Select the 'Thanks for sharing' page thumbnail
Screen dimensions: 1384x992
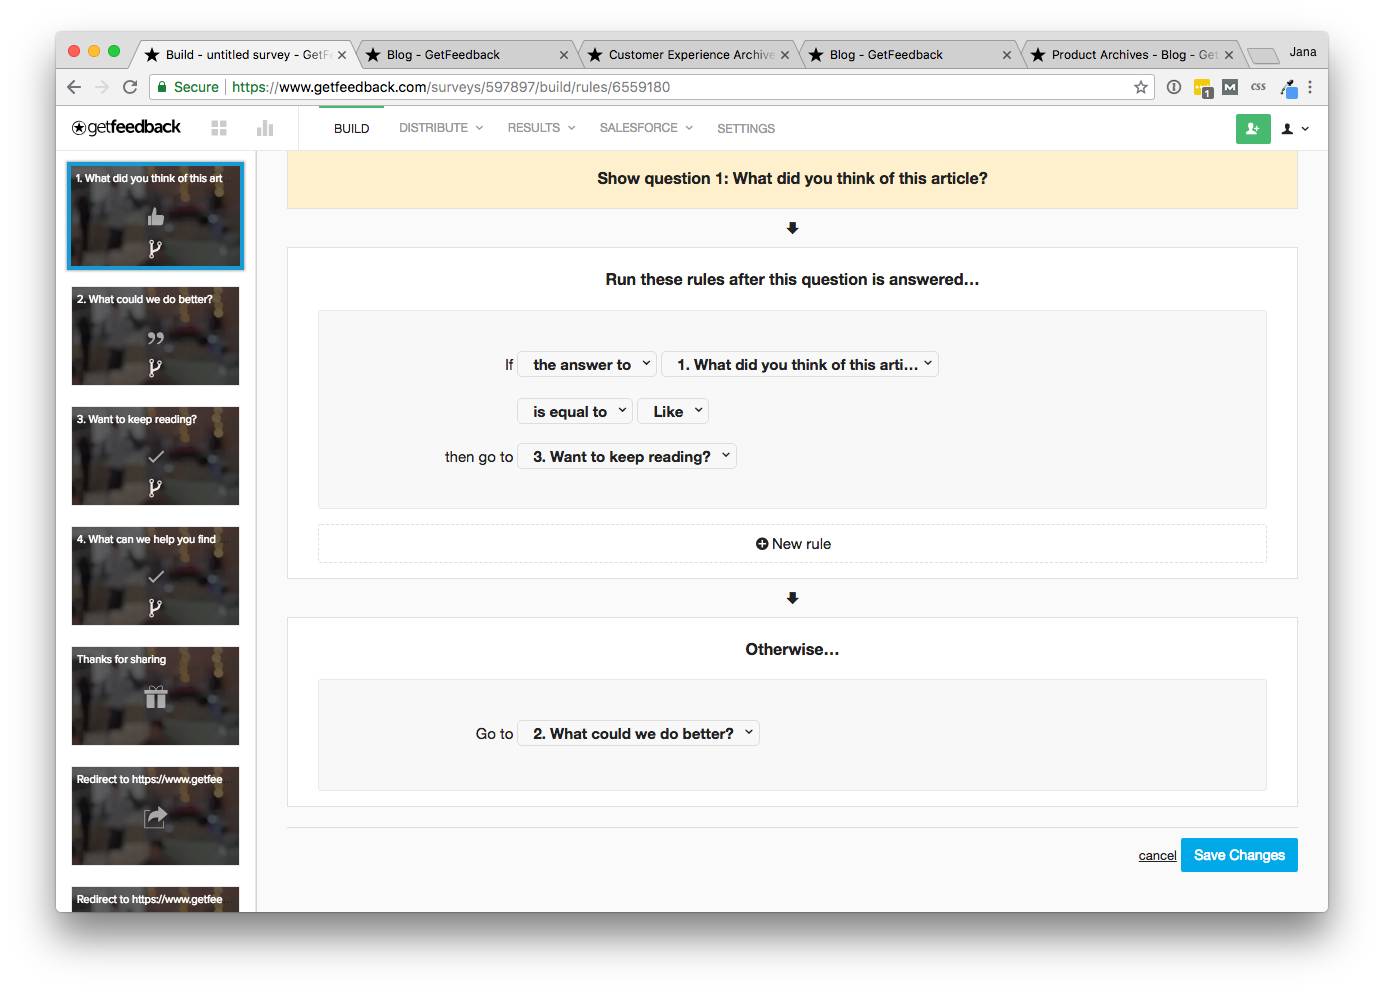[x=155, y=696]
